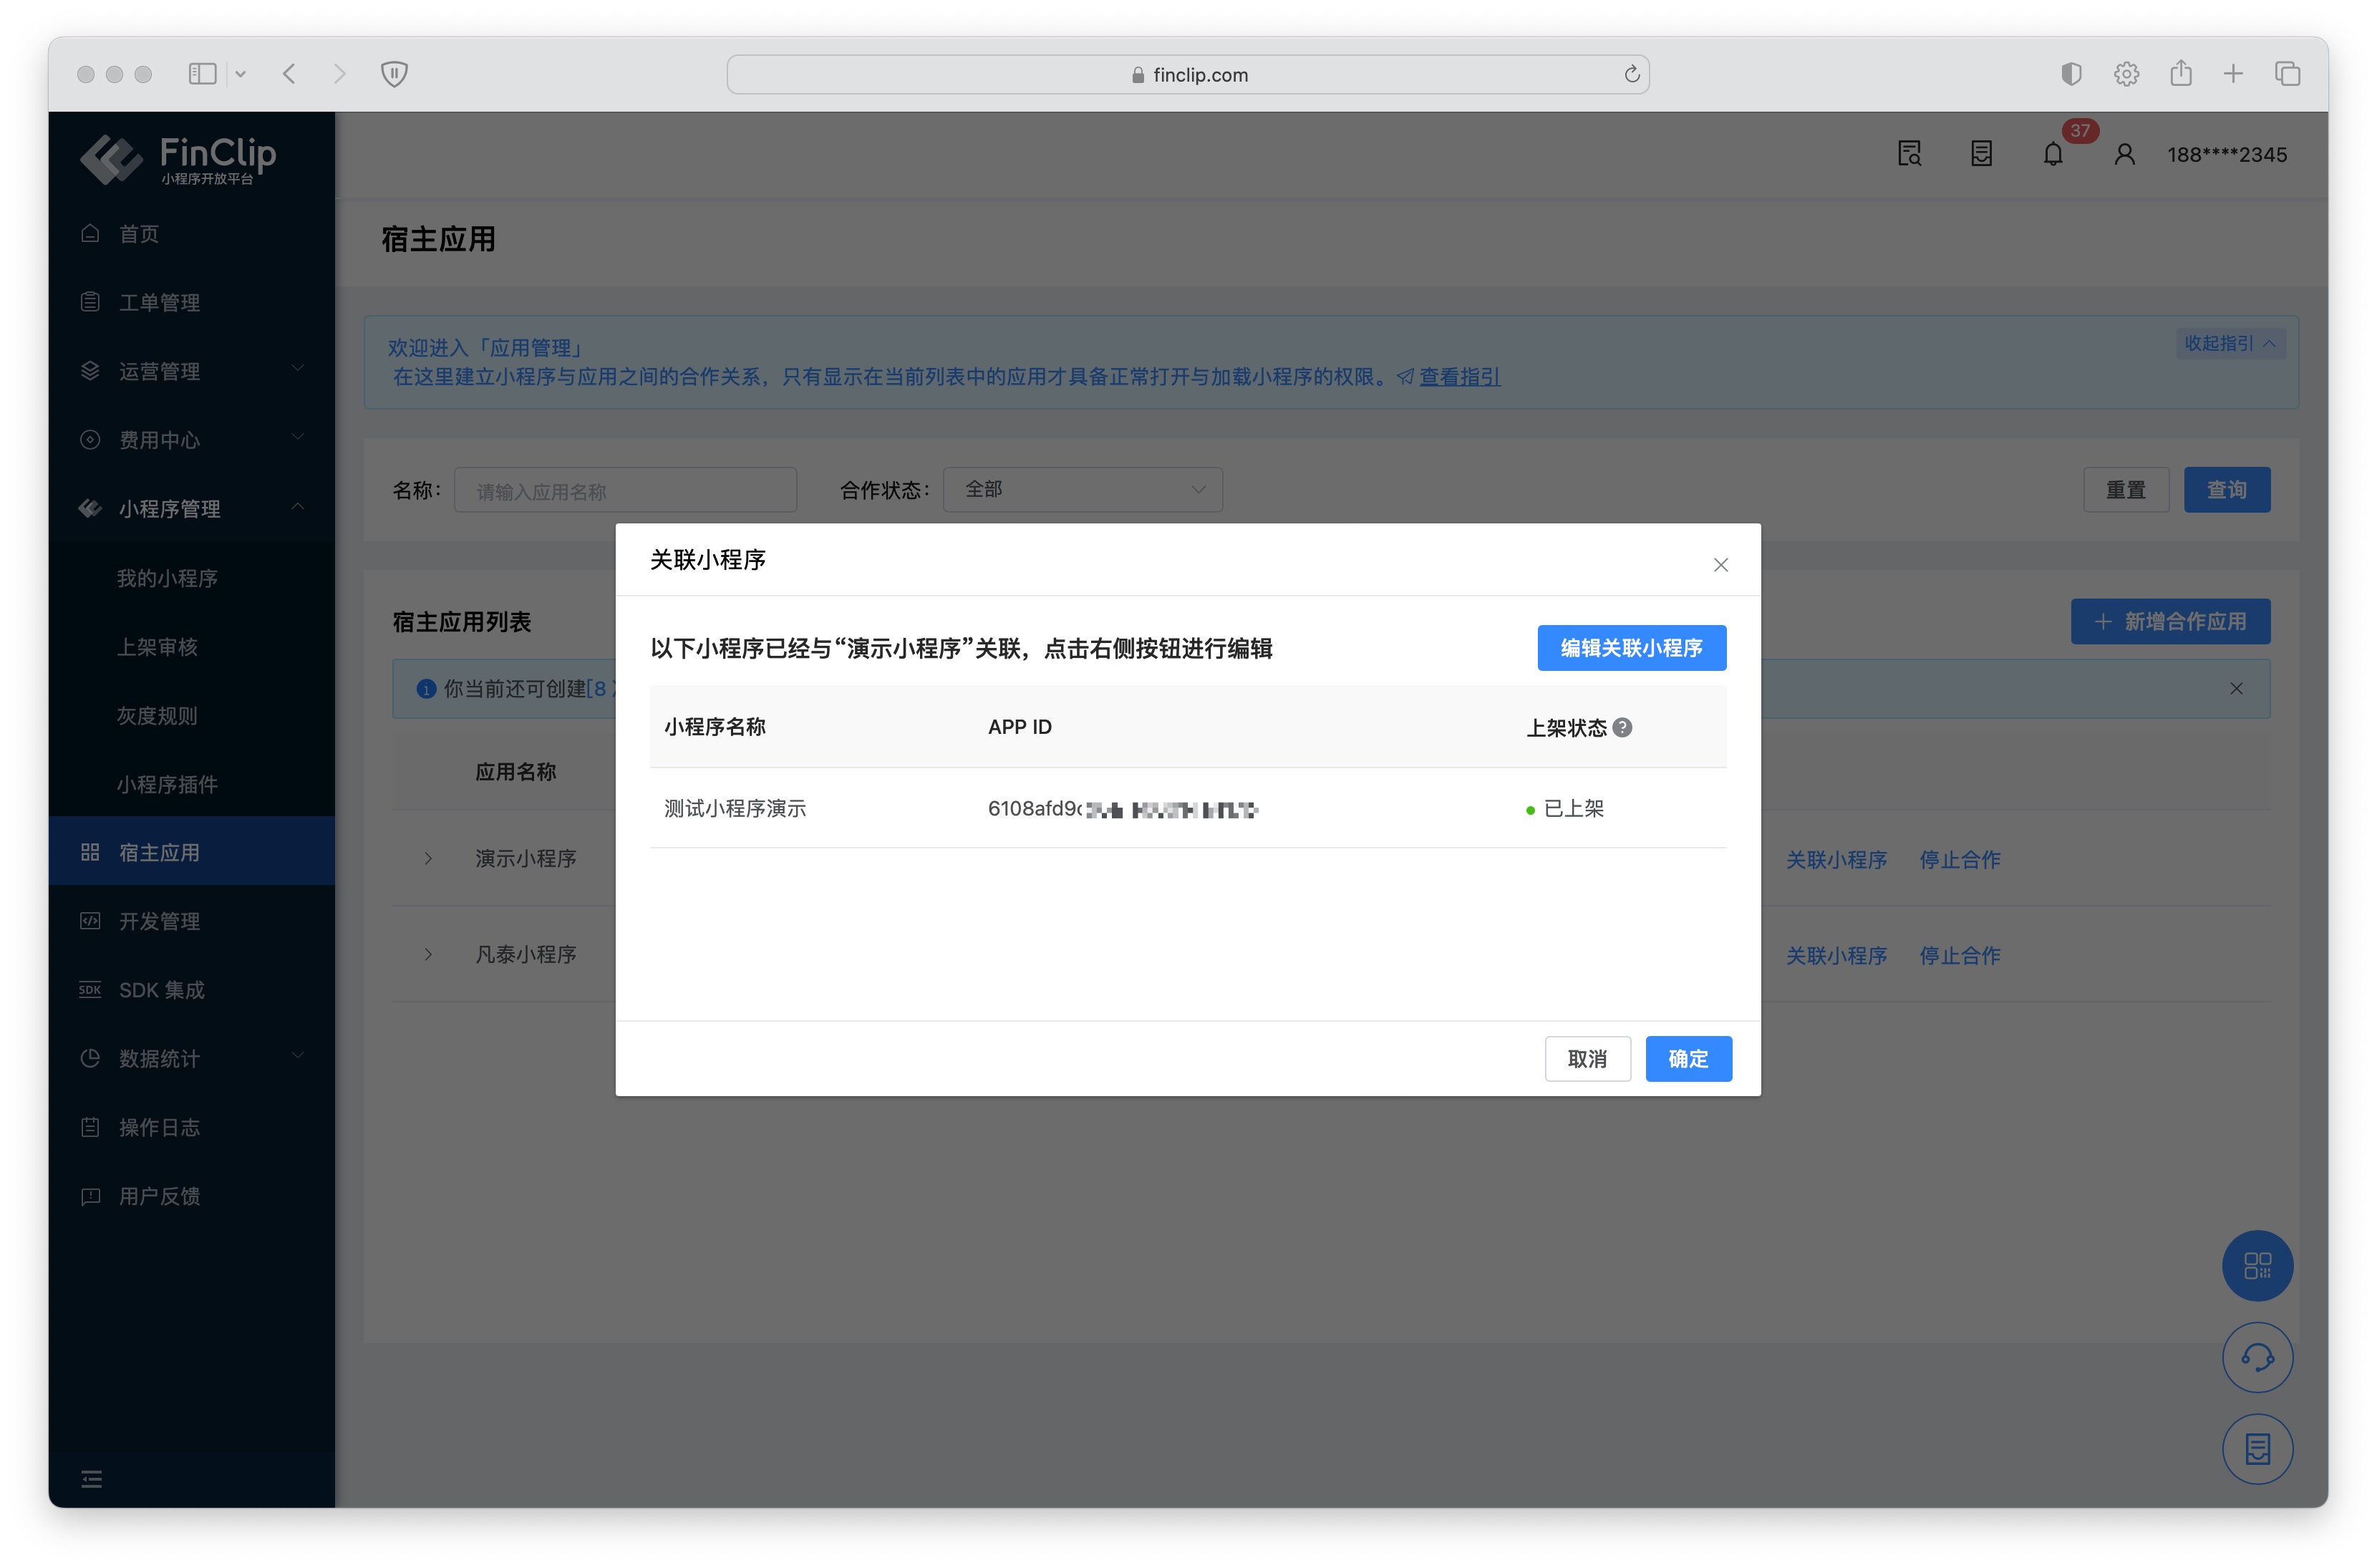Screen dimensions: 2377x1568
Task: Close the 关联小程序 dialog
Action: point(1720,565)
